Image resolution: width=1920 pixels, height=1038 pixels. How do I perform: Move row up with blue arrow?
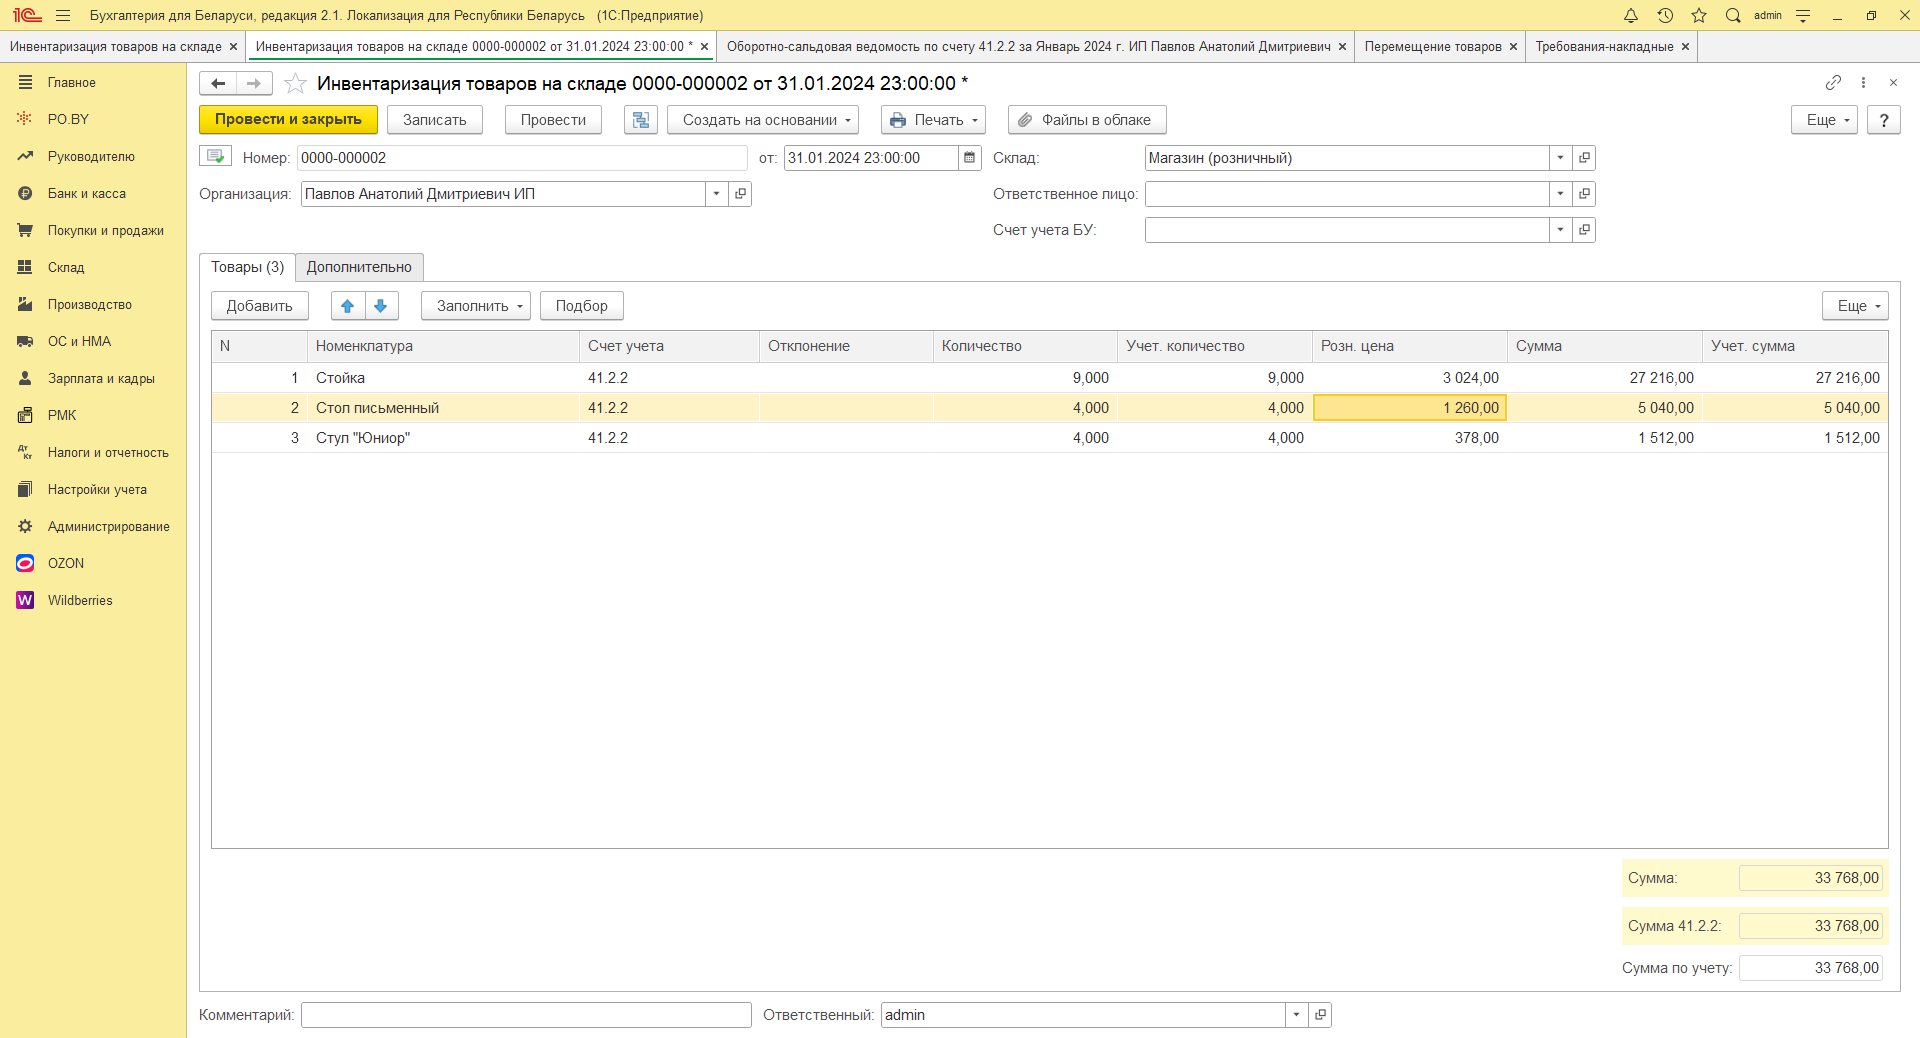[347, 306]
